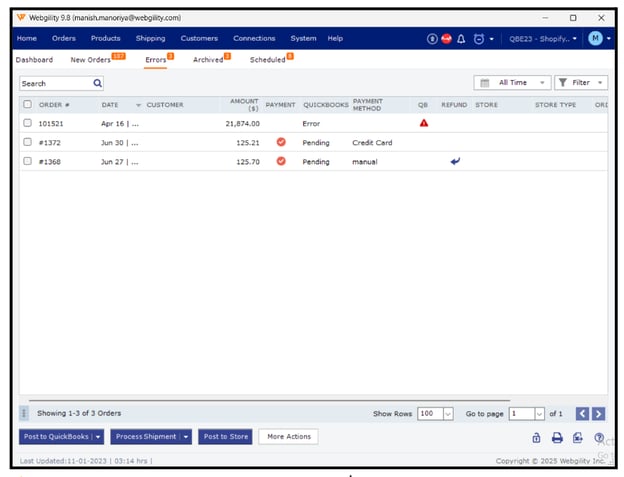The width and height of the screenshot is (624, 477).
Task: Click the notification bell icon
Action: coord(461,38)
